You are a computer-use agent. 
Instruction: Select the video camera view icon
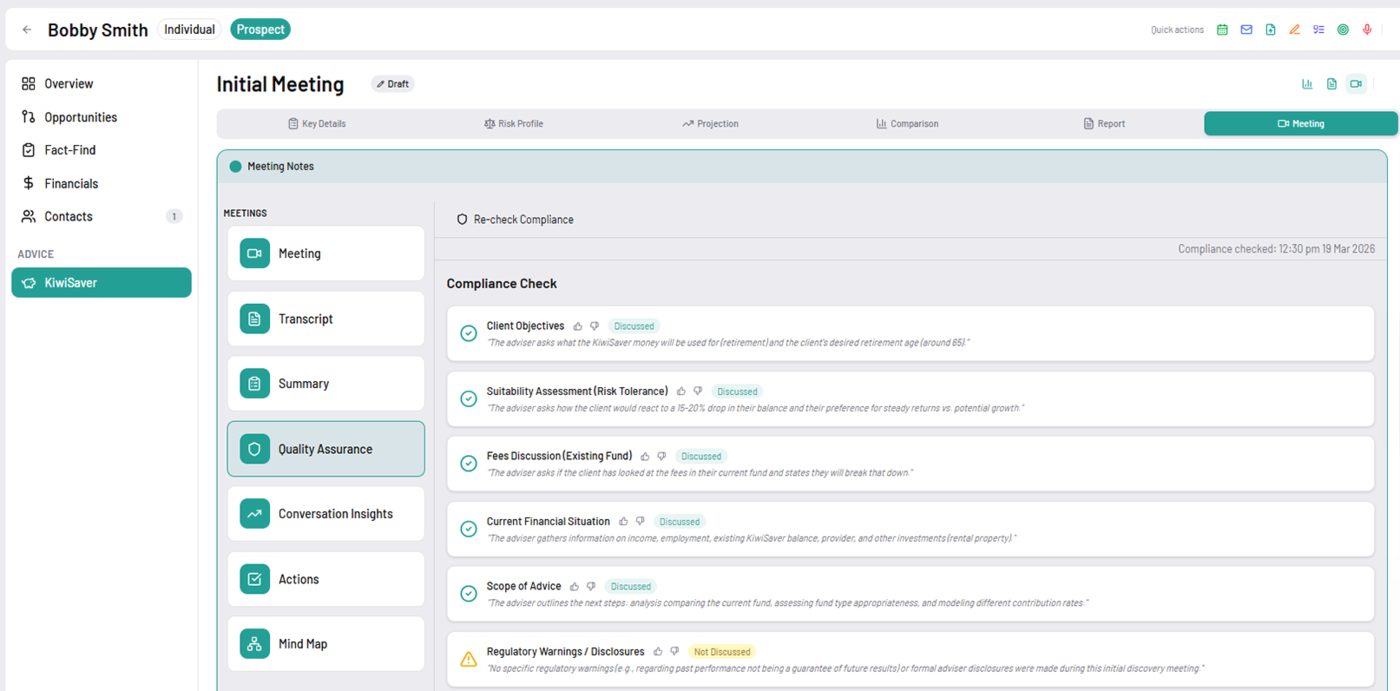[1356, 84]
